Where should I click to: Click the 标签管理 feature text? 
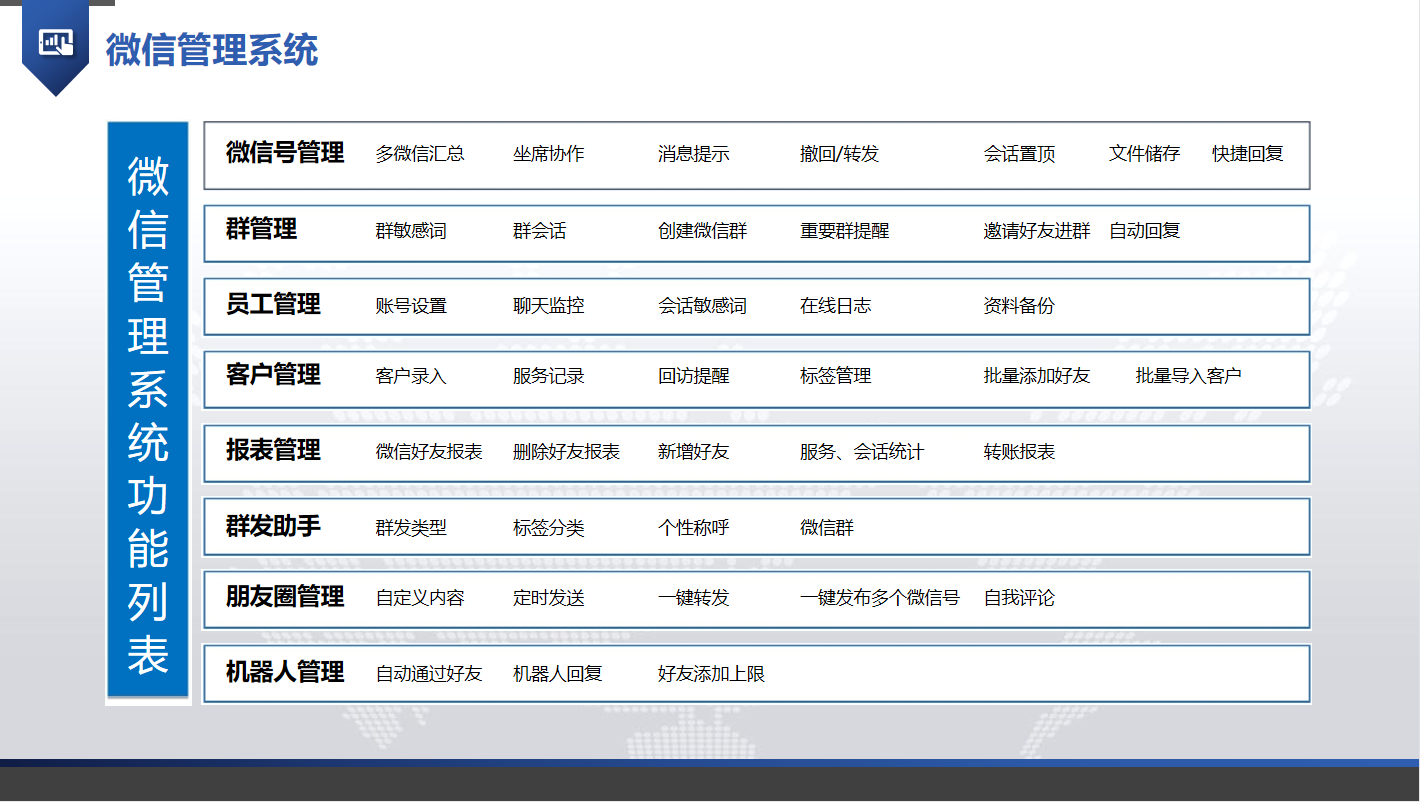click(835, 376)
